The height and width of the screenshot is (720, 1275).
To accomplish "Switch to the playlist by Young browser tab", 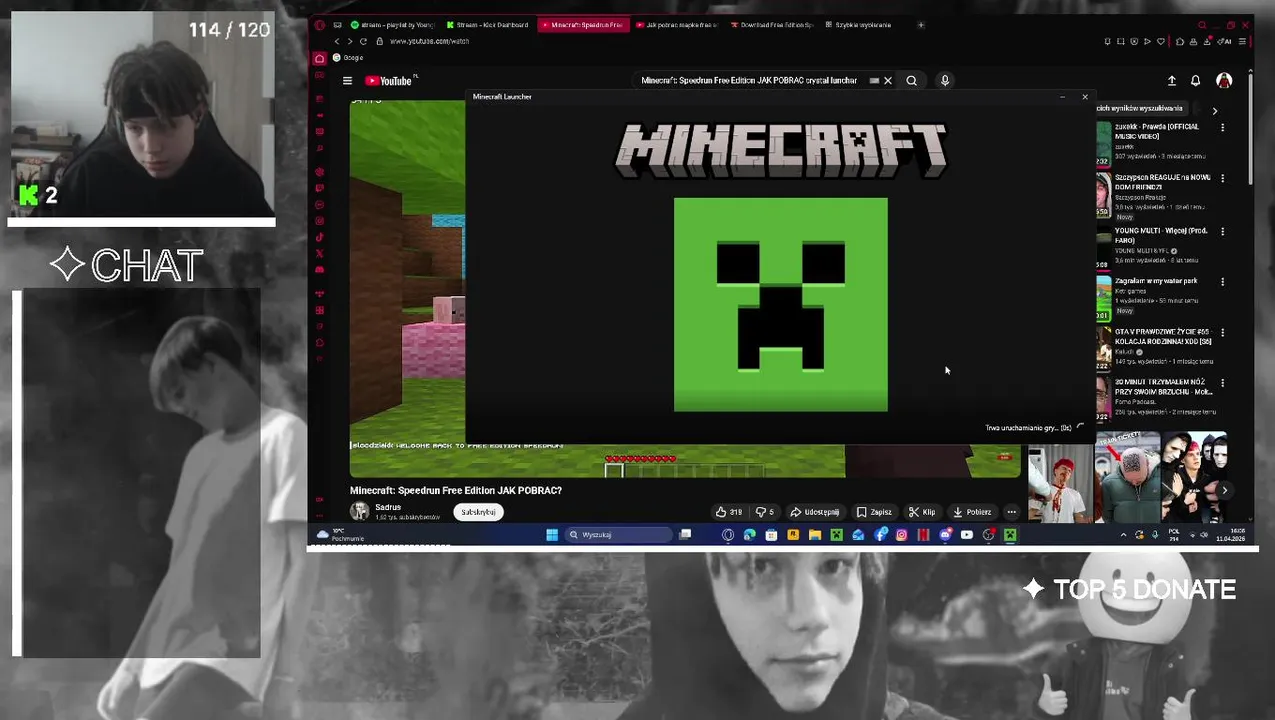I will [x=392, y=25].
